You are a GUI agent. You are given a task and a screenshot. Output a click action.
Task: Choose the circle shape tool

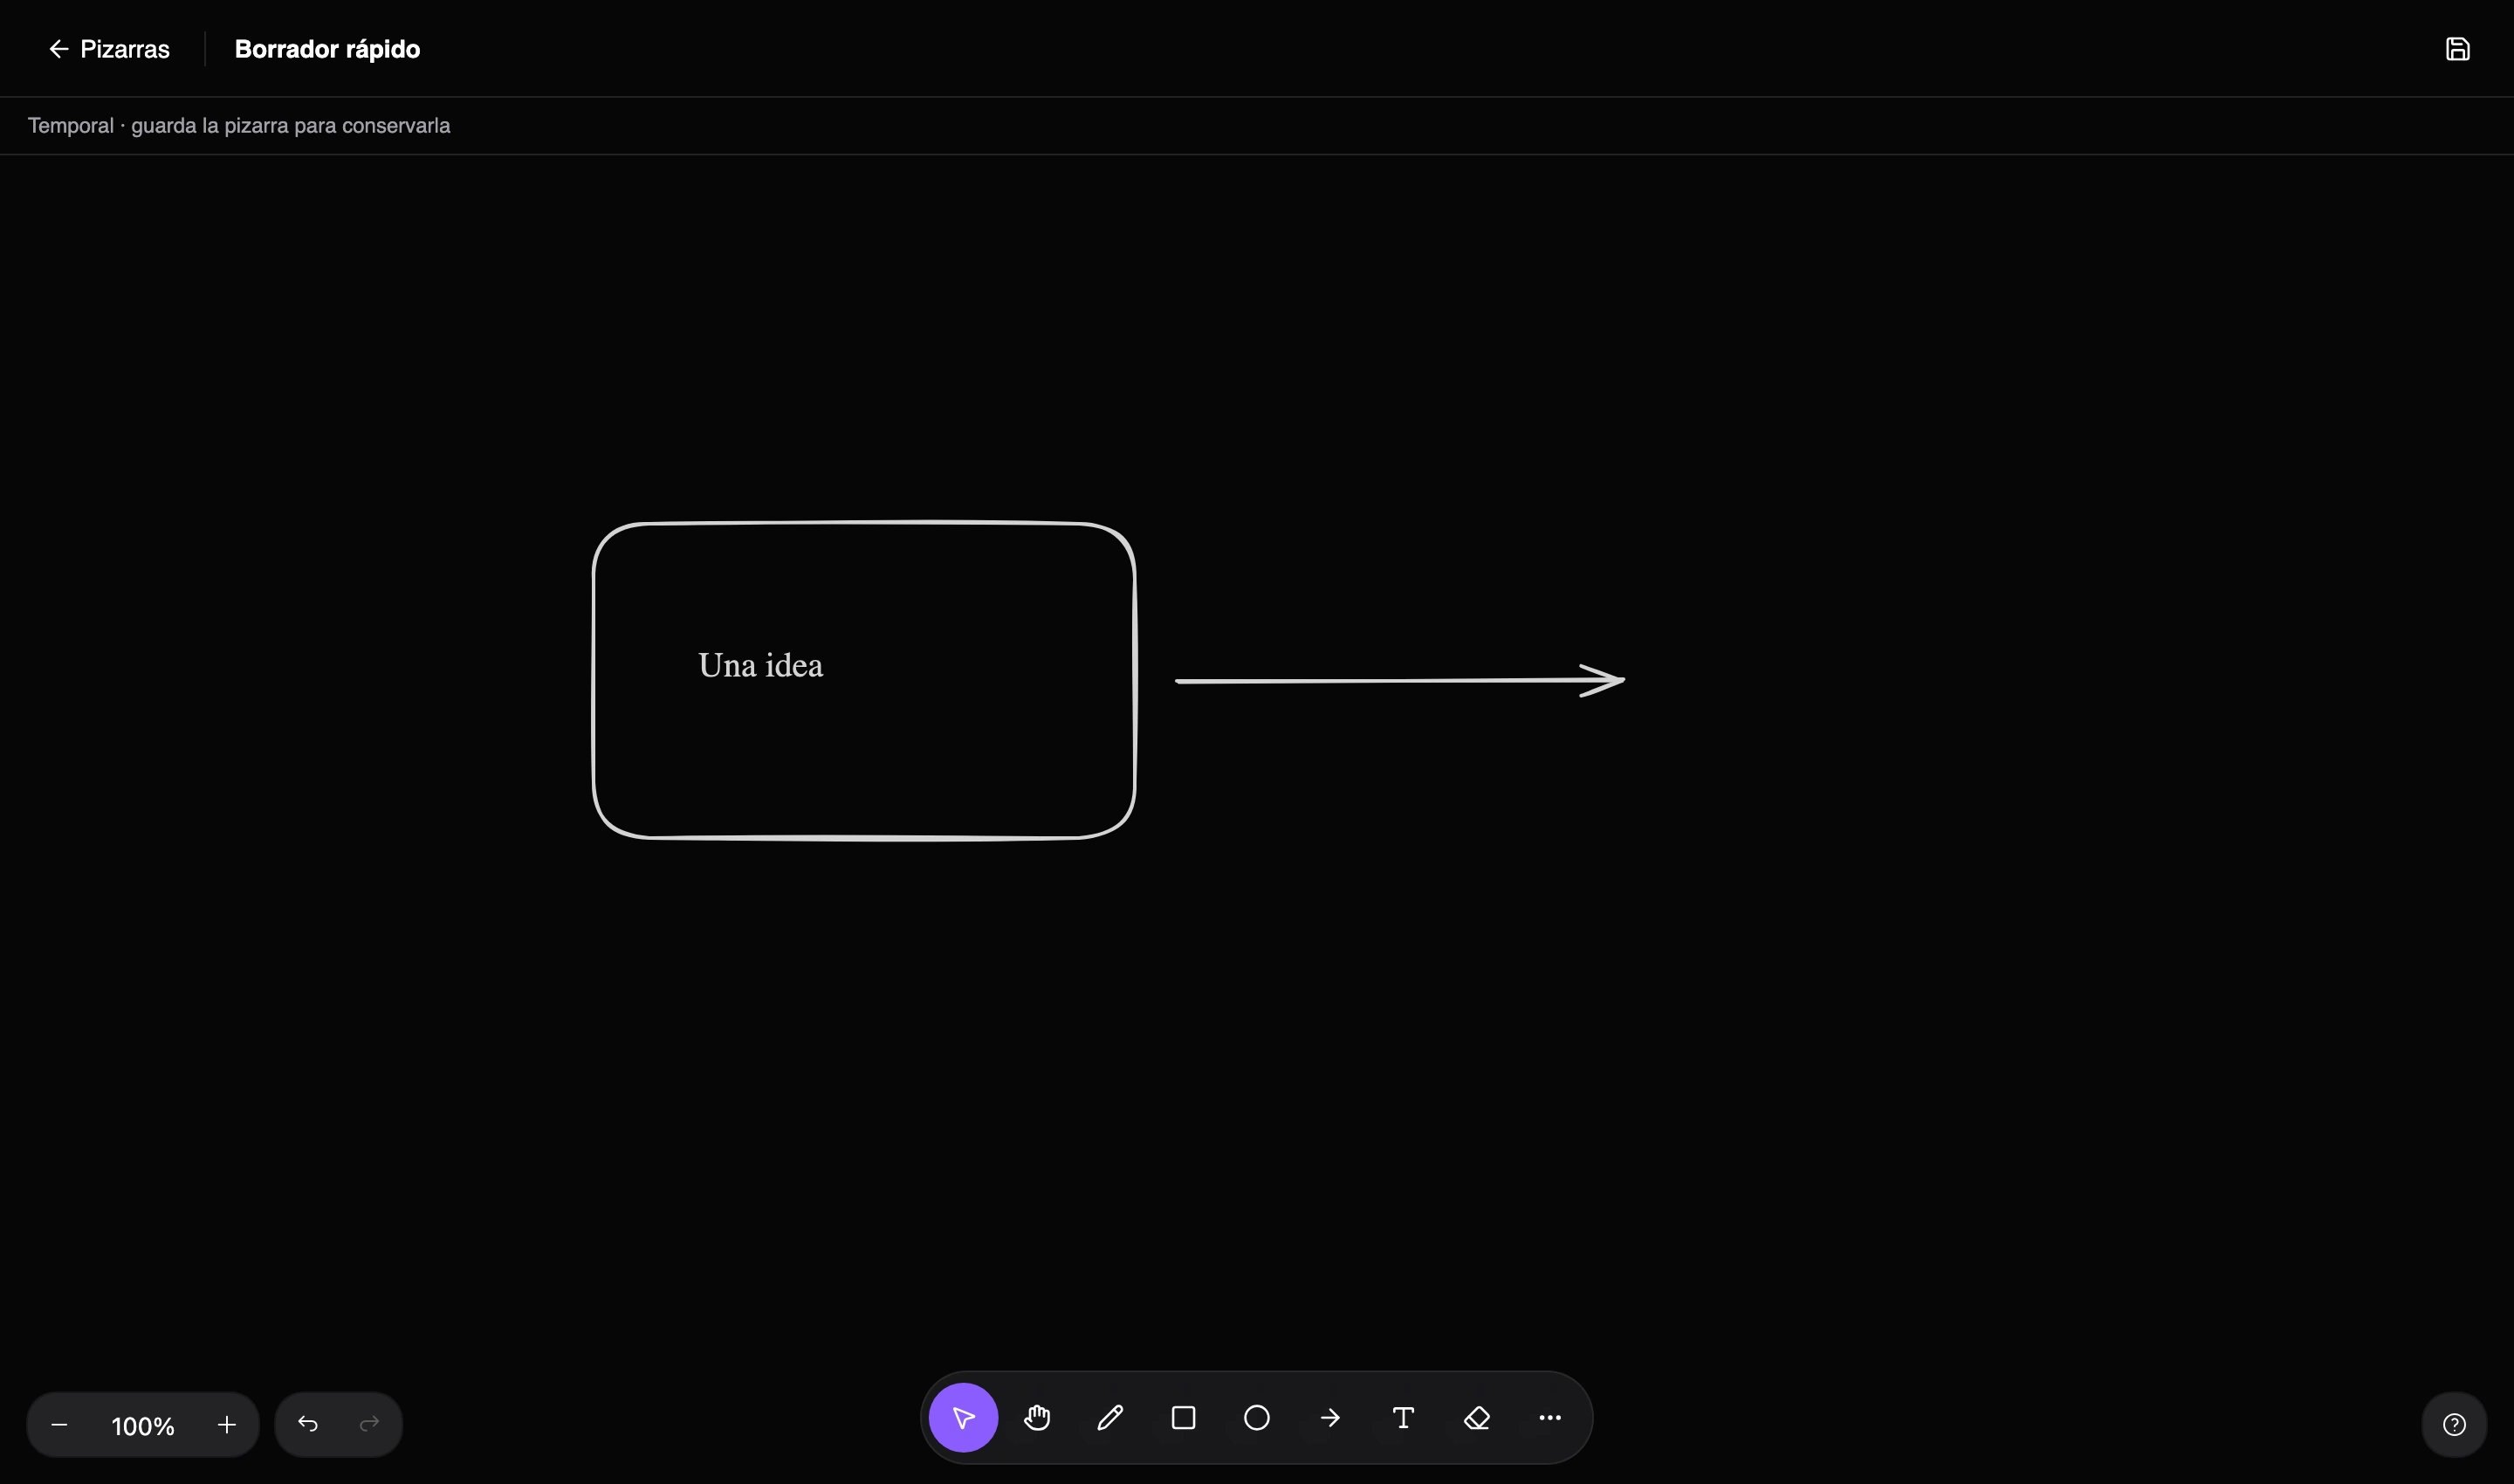(1257, 1417)
